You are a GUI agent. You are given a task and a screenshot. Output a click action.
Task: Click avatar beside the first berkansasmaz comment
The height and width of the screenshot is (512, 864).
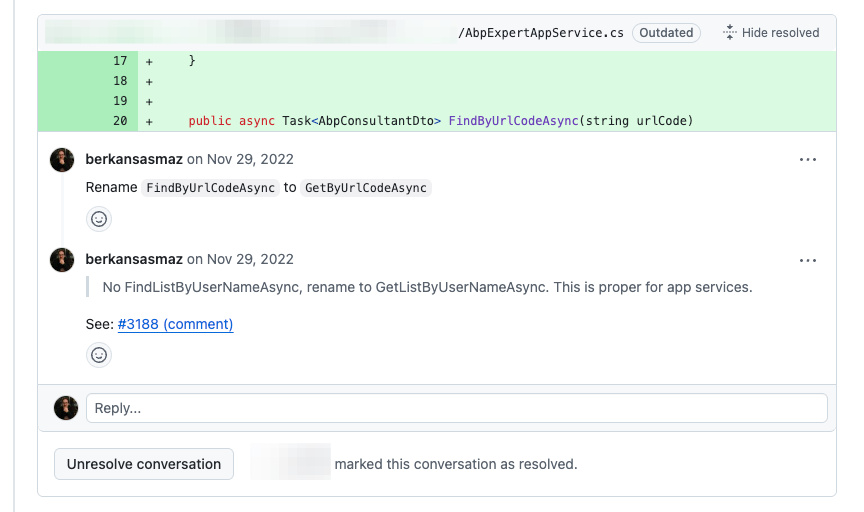click(x=62, y=160)
